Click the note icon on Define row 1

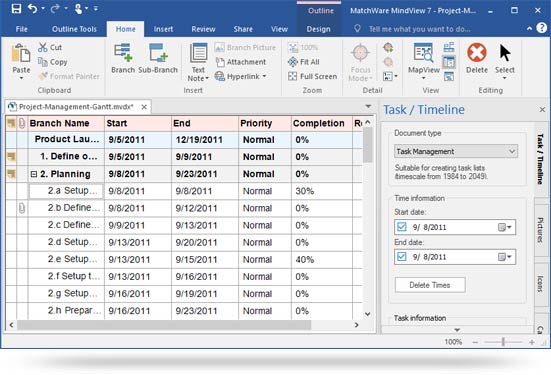point(11,156)
